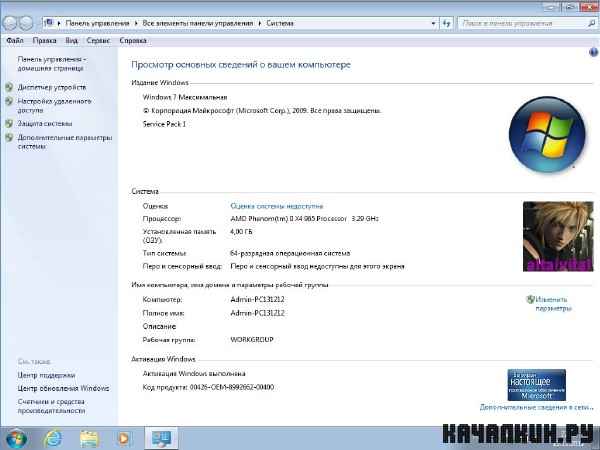The height and width of the screenshot is (450, 600).
Task: Click the genuine Microsoft software badge
Action: [536, 385]
